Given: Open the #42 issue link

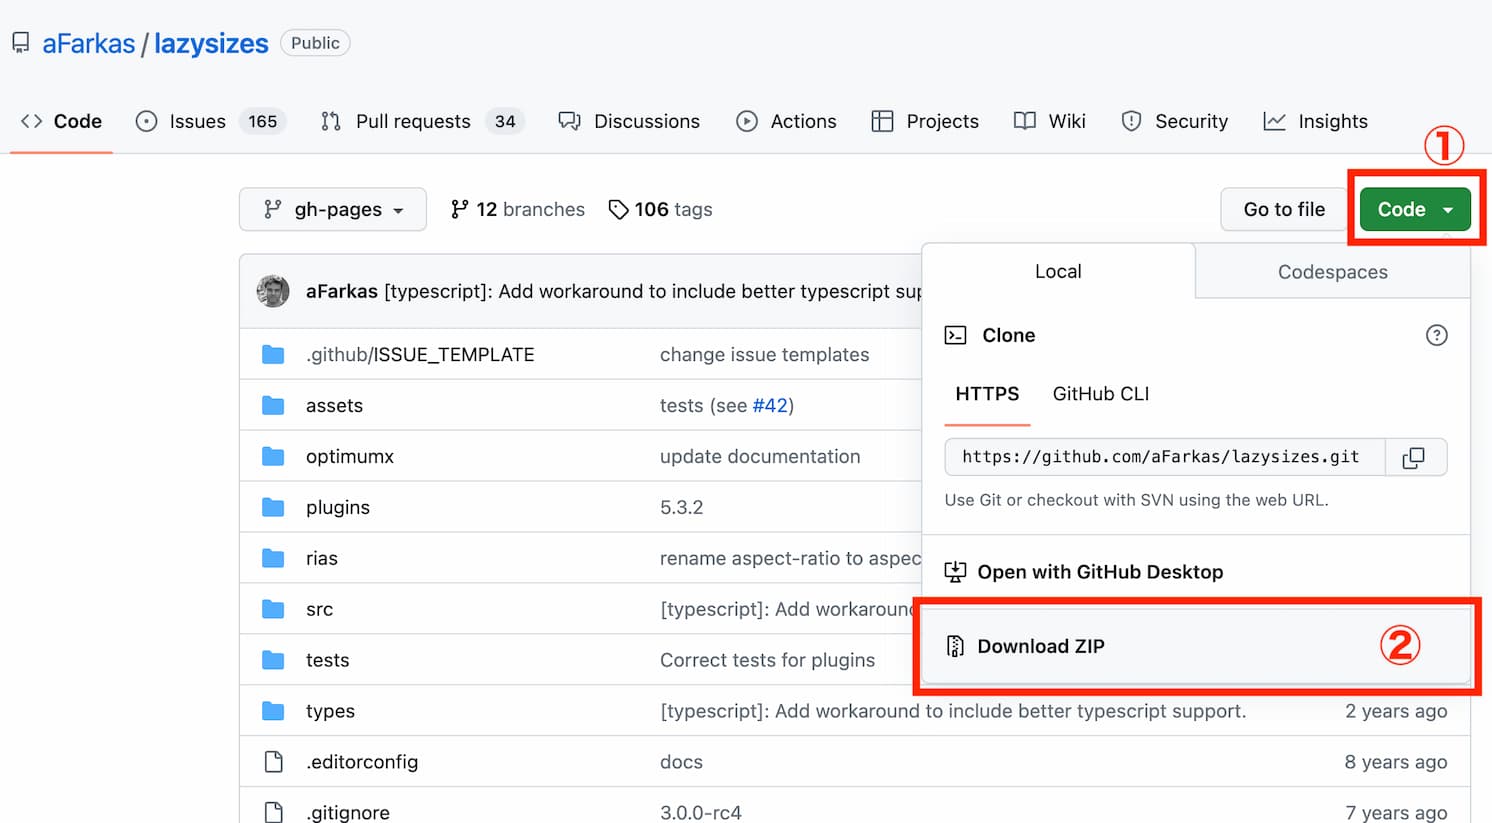Looking at the screenshot, I should coord(771,406).
